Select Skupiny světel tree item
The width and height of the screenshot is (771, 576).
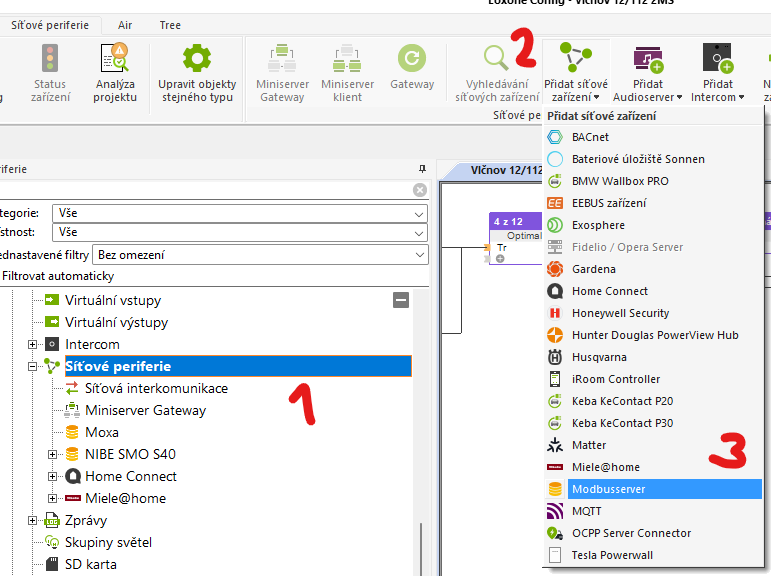click(x=108, y=543)
